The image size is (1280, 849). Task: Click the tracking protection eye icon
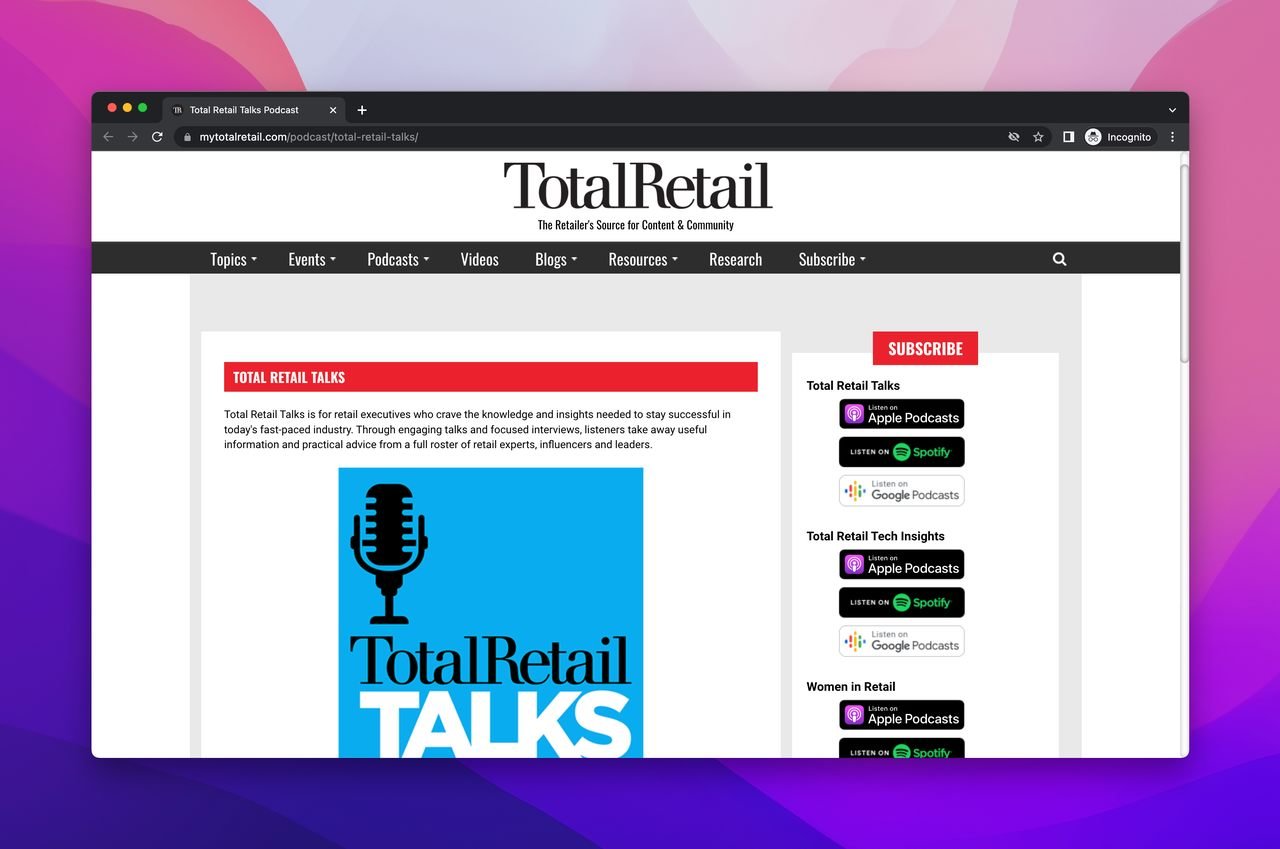pyautogui.click(x=1013, y=137)
